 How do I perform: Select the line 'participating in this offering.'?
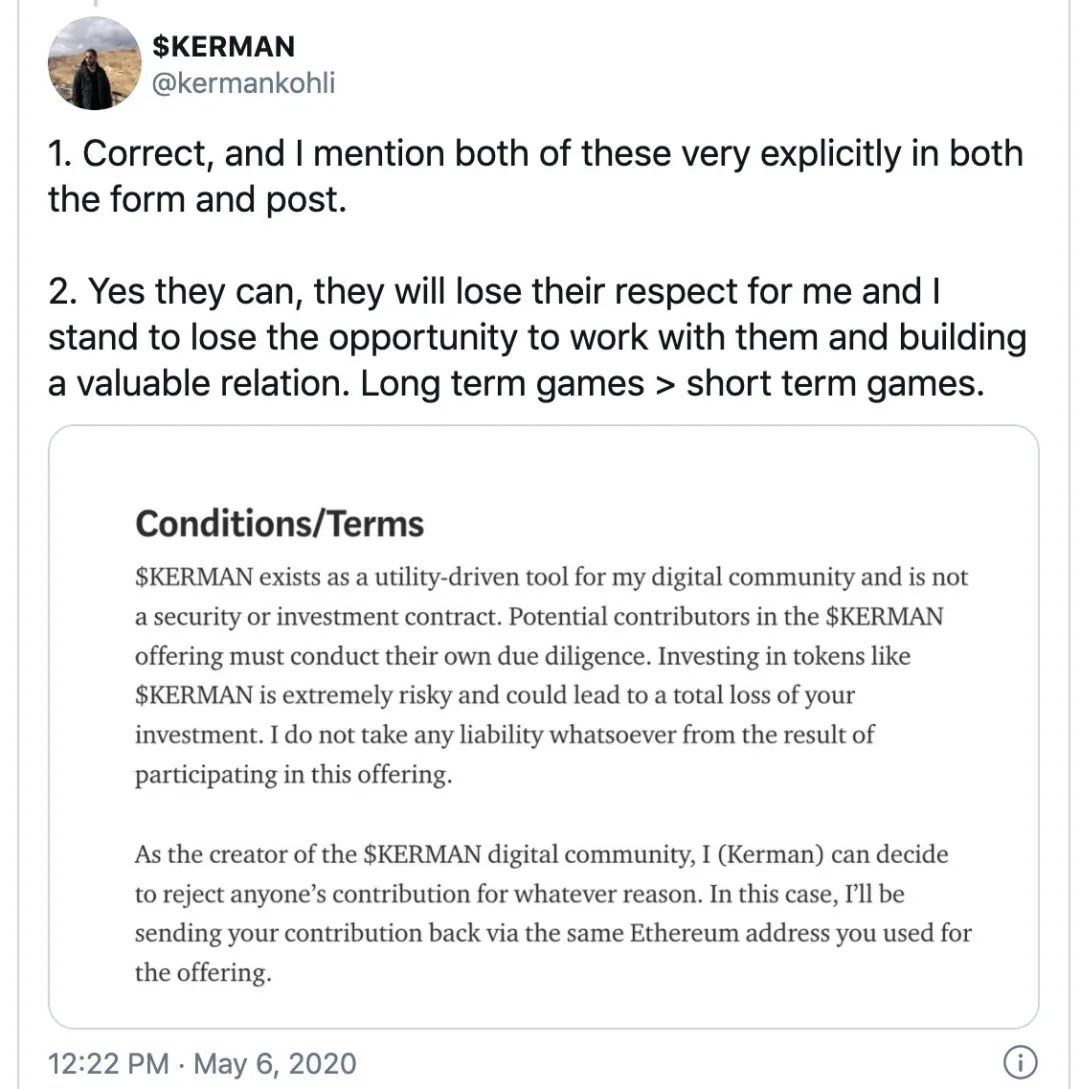pyautogui.click(x=293, y=774)
